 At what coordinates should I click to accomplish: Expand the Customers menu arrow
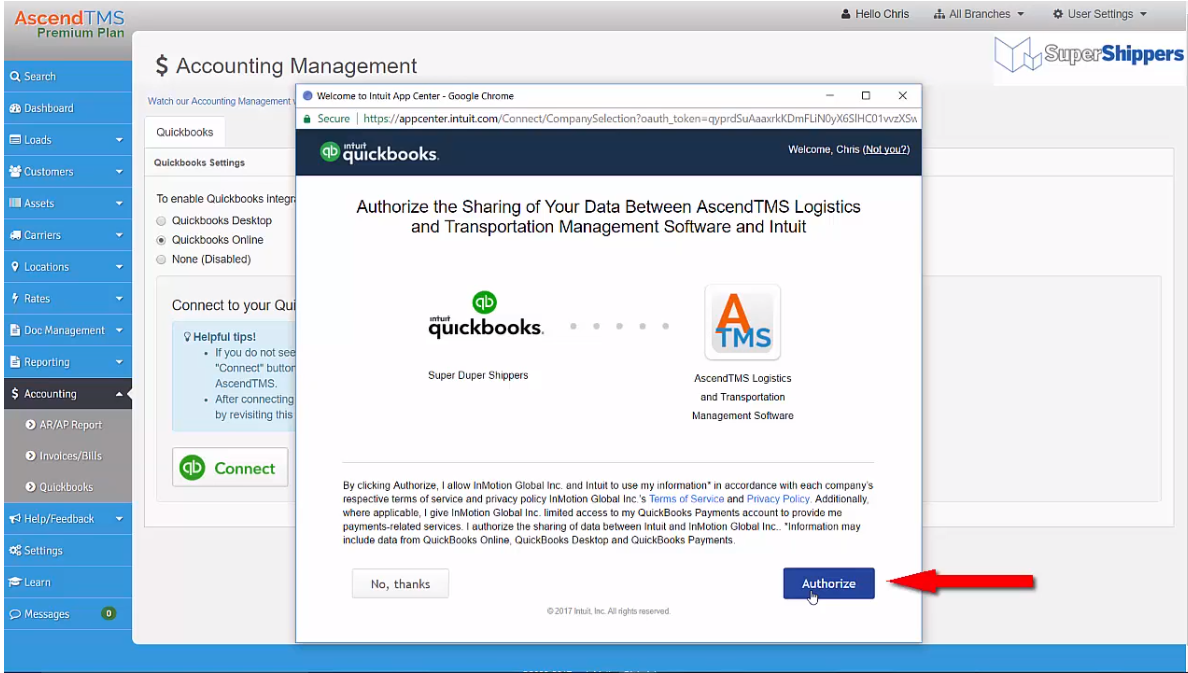(x=119, y=172)
